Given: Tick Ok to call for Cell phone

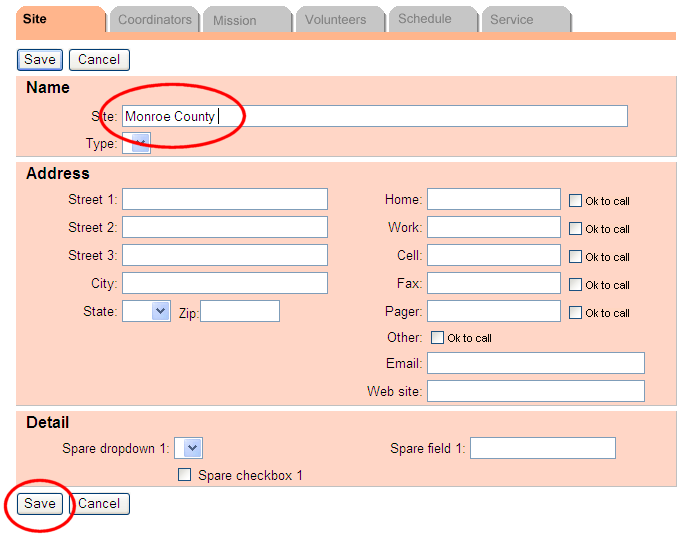Looking at the screenshot, I should point(575,256).
